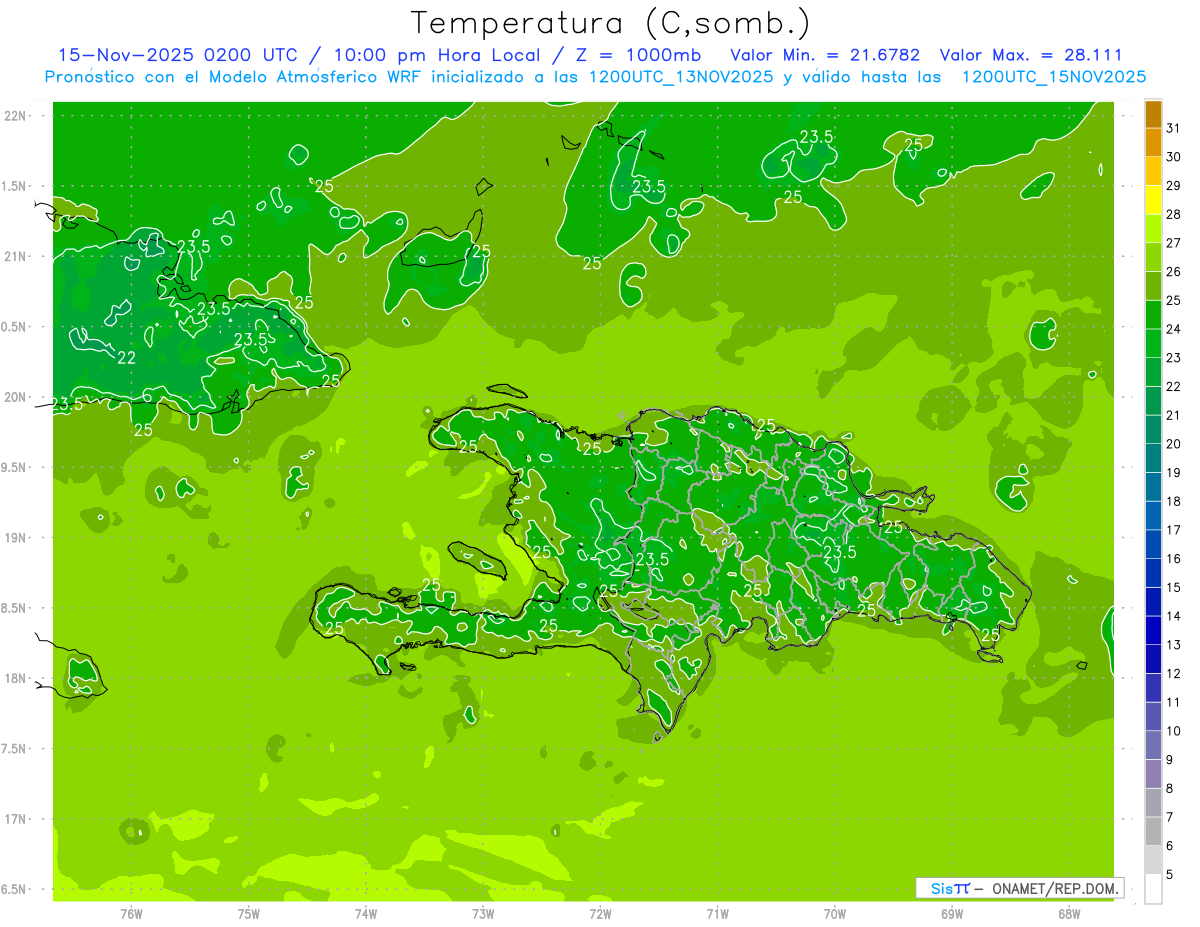Select the 74W longitude label
This screenshot has width=1200, height=927.
(x=365, y=913)
